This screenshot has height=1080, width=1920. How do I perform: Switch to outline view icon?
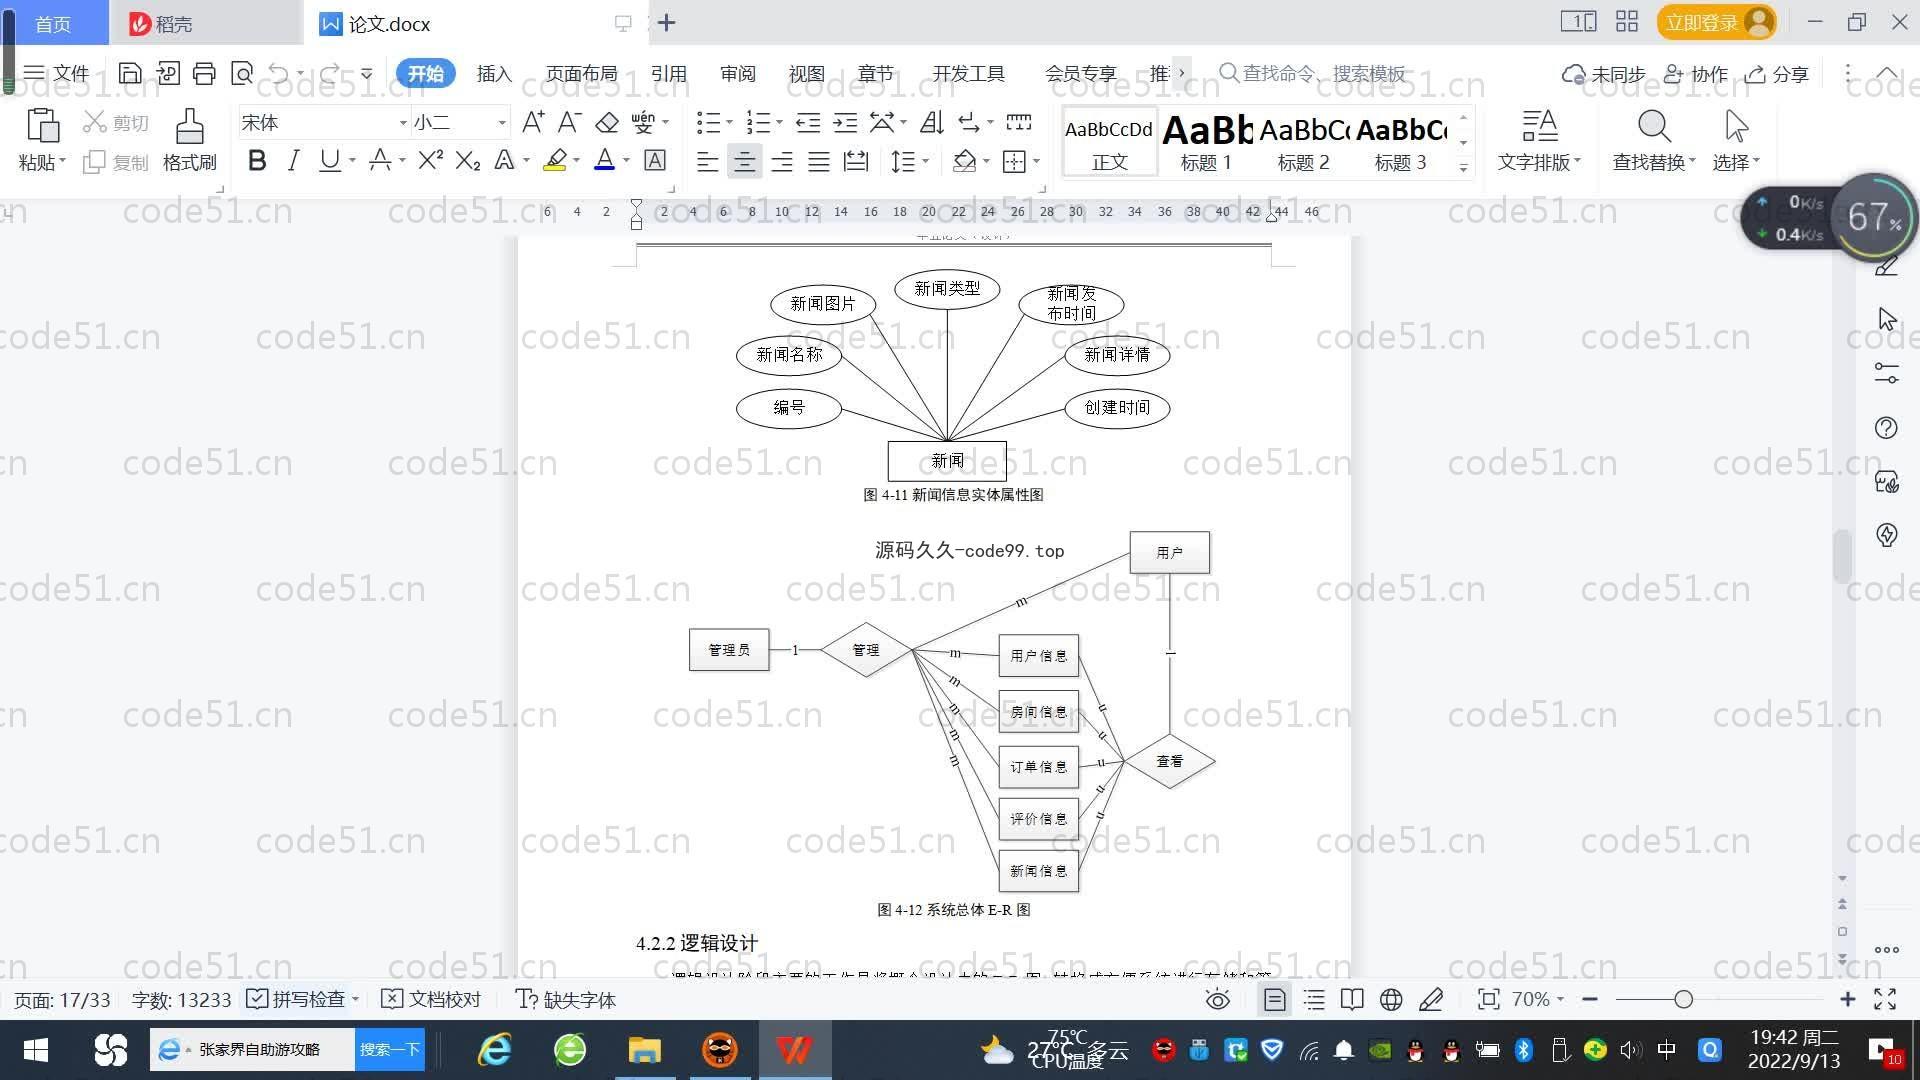[x=1314, y=999]
